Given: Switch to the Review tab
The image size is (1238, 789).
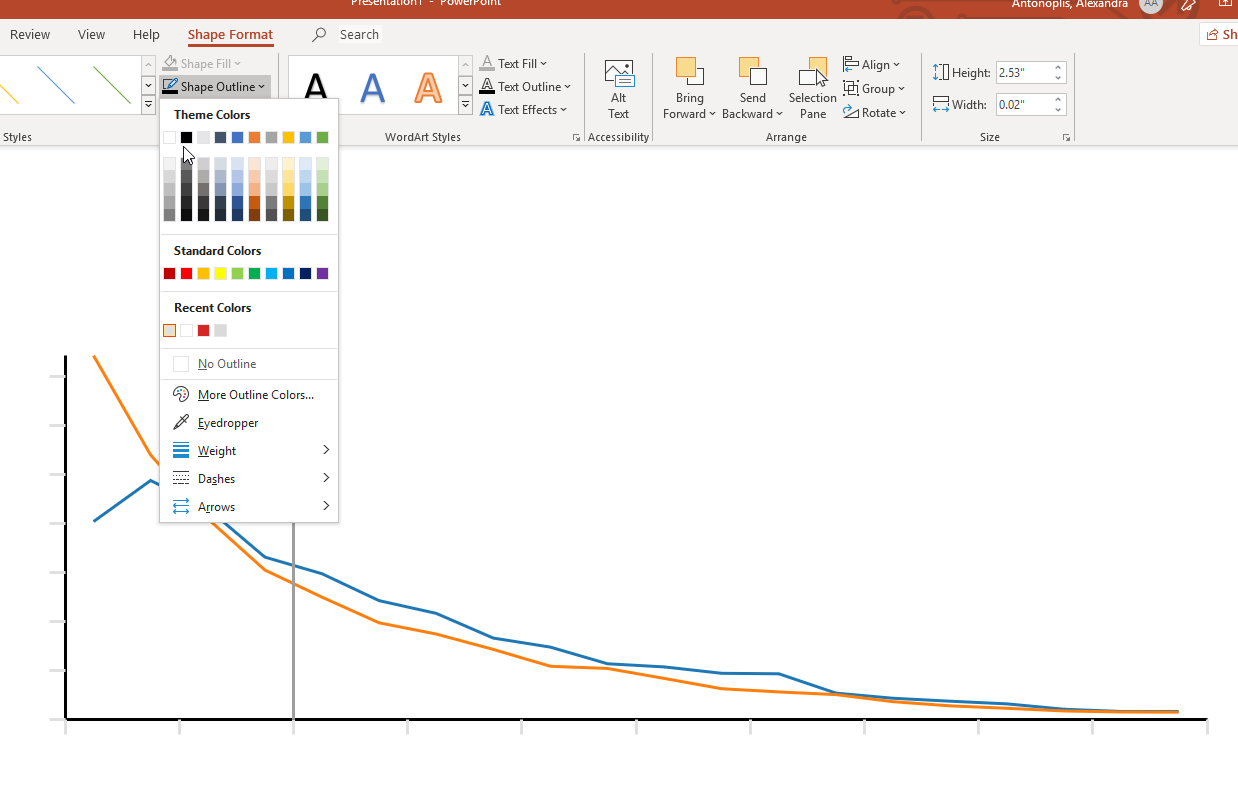Looking at the screenshot, I should [30, 35].
